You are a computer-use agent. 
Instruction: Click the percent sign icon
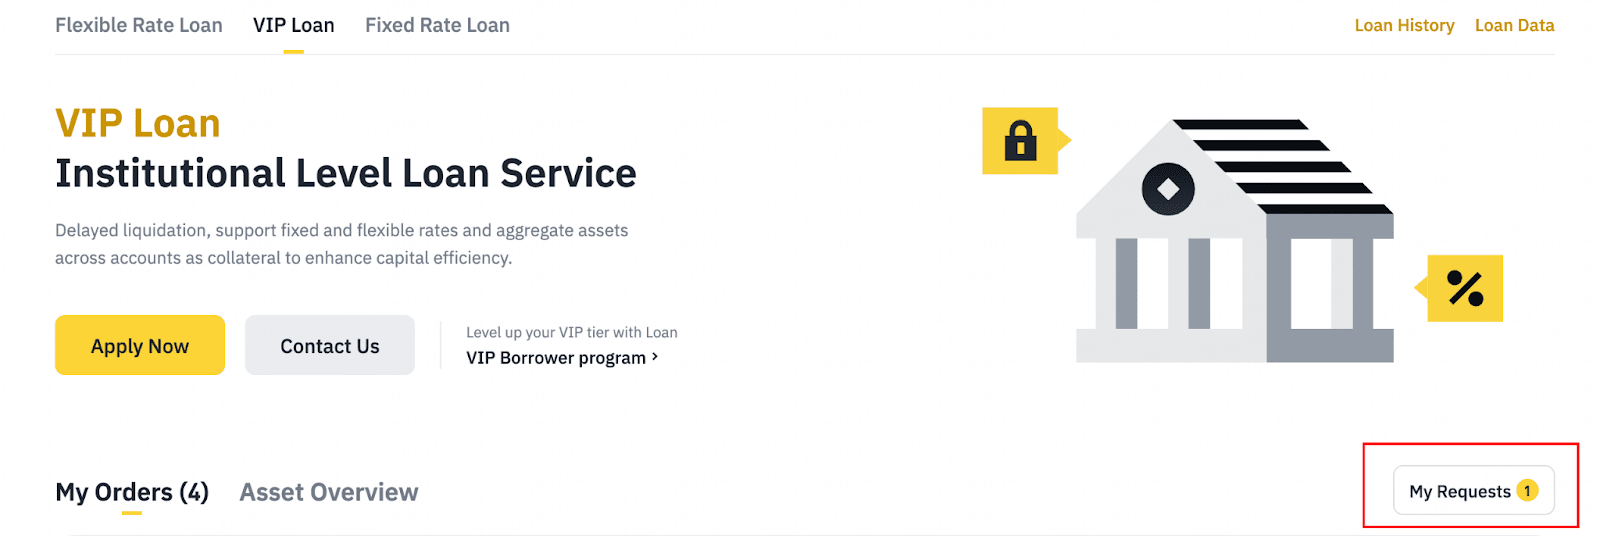click(1465, 288)
